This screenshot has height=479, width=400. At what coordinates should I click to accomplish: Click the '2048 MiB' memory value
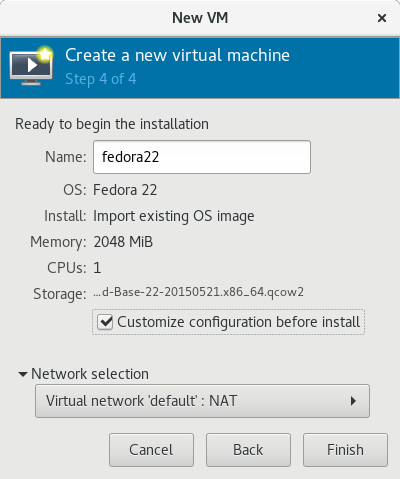tap(123, 242)
